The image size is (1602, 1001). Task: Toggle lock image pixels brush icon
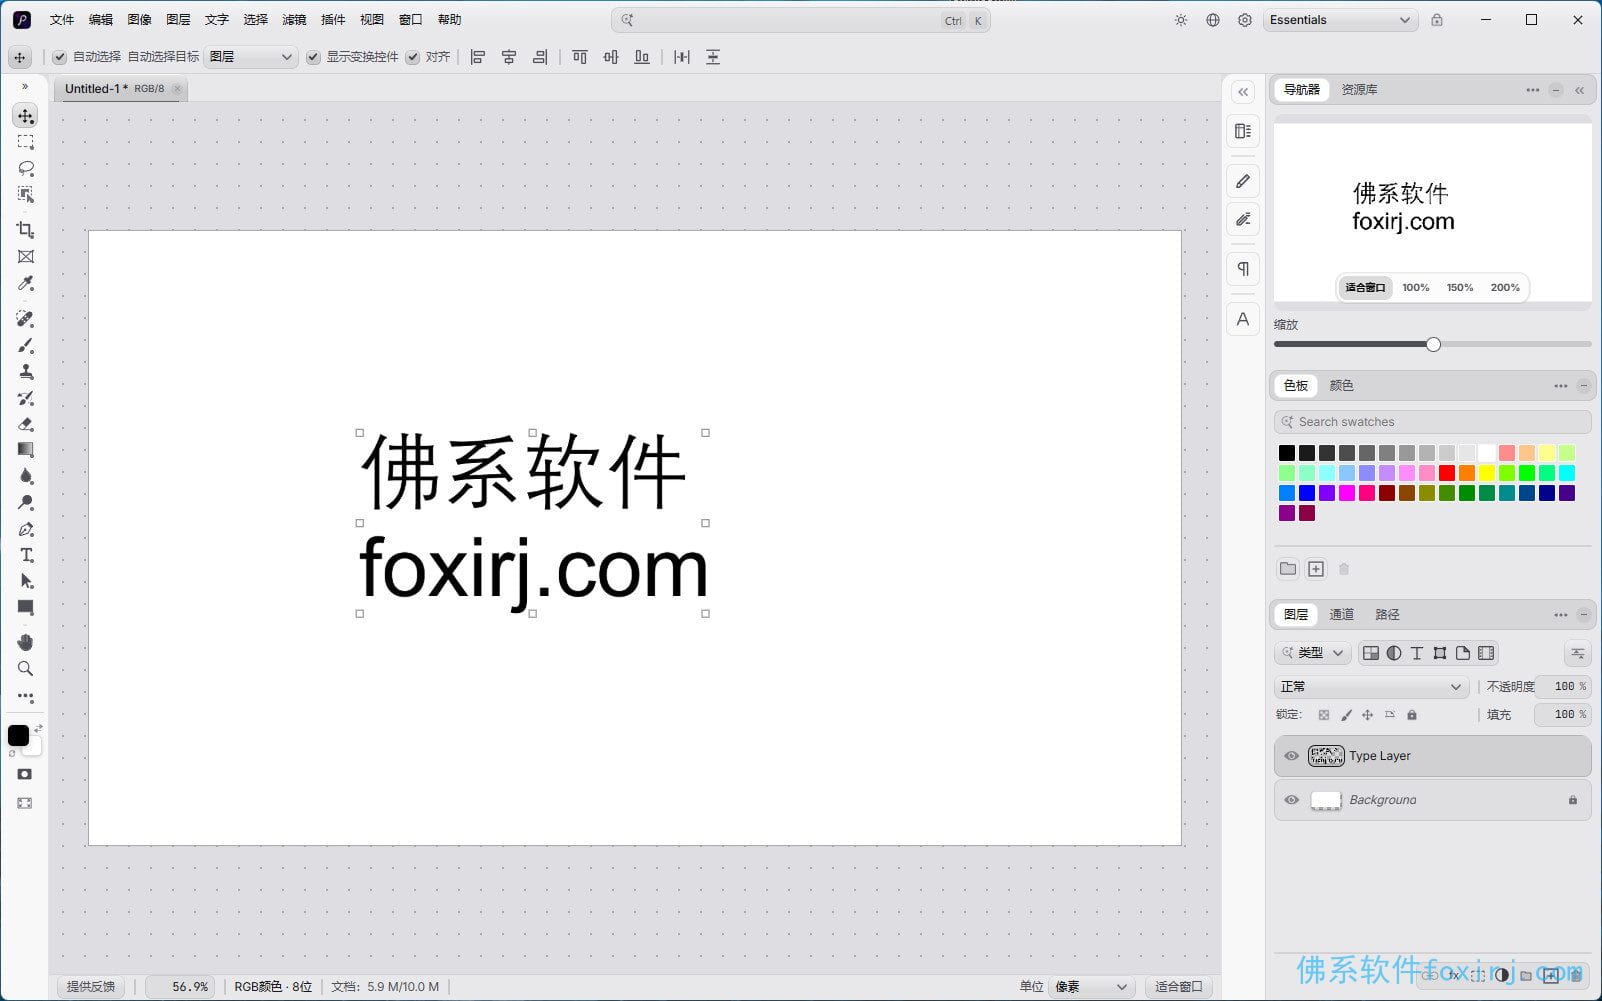click(1346, 715)
